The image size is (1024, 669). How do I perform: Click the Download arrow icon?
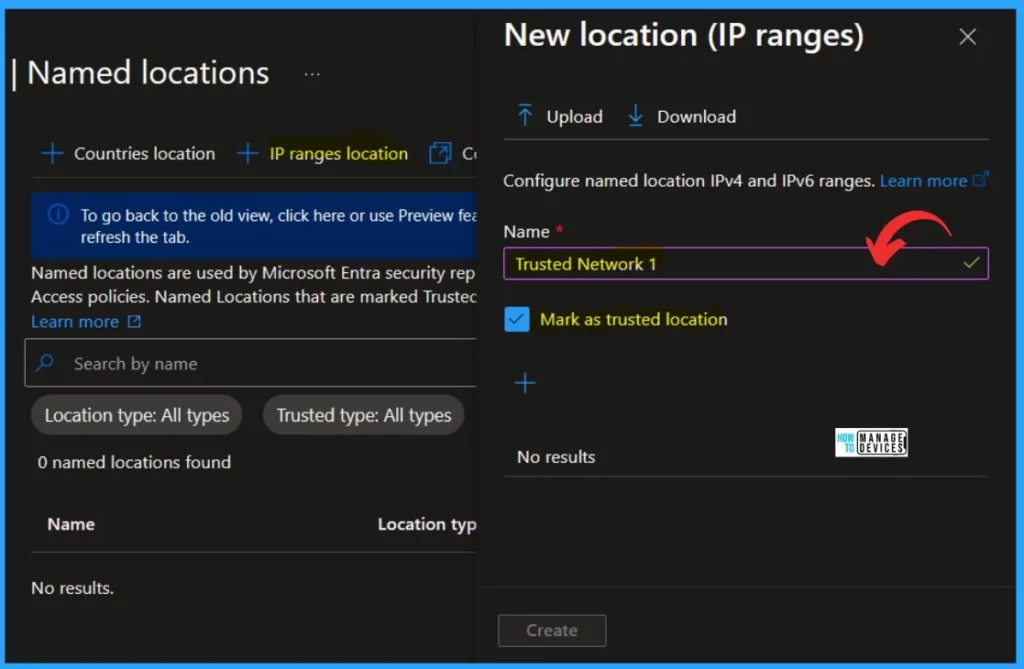(x=635, y=116)
